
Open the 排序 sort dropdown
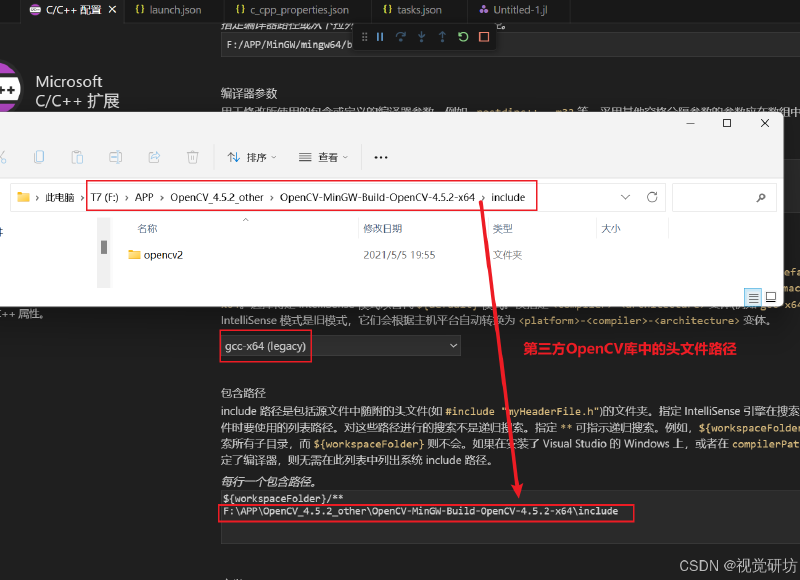pos(252,157)
